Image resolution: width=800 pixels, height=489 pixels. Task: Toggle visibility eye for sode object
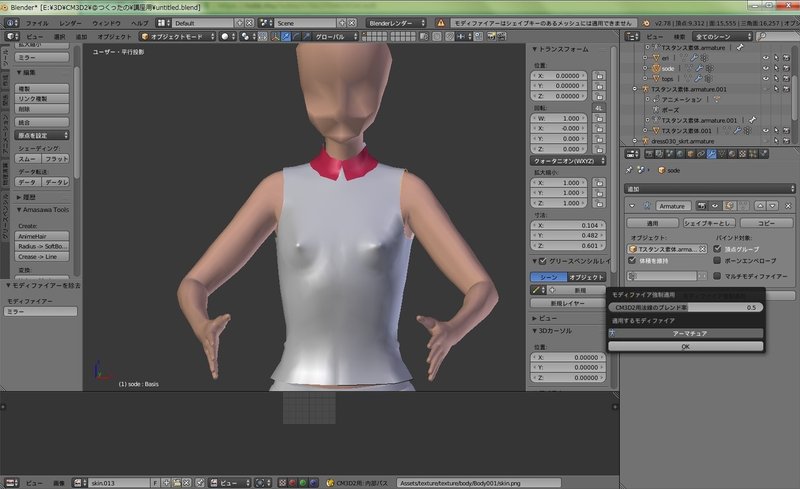(x=765, y=68)
